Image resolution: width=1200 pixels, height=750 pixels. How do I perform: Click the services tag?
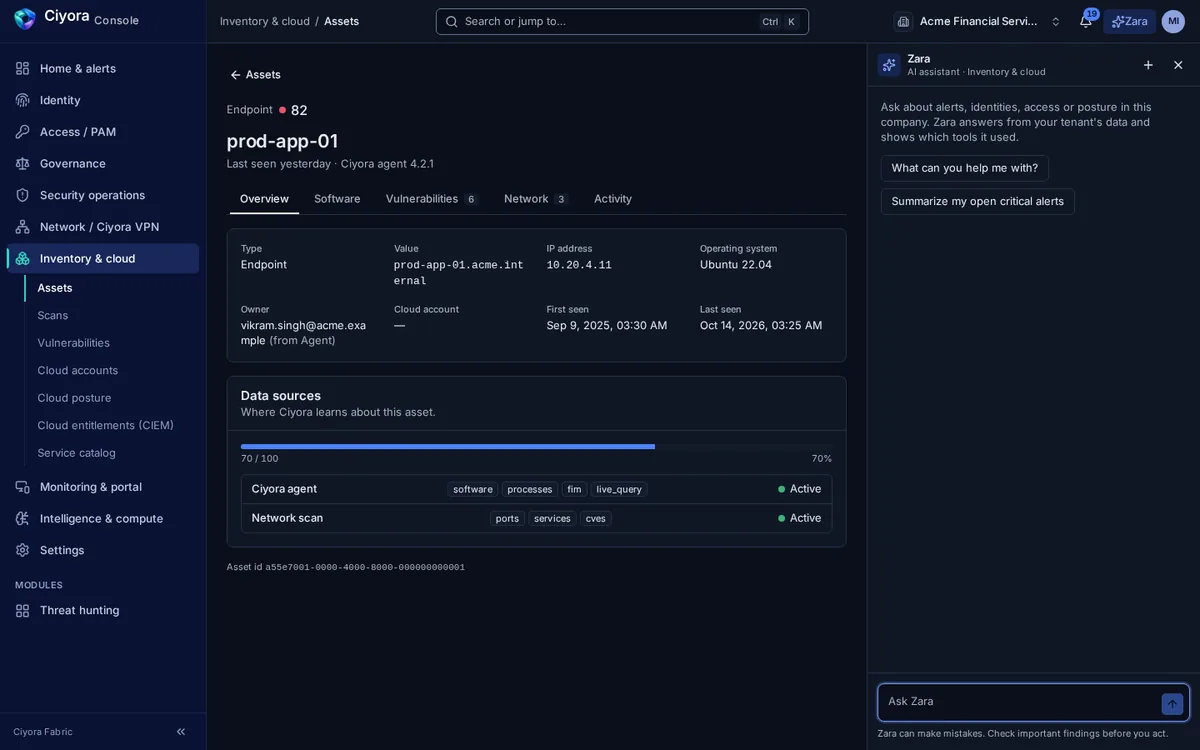pos(552,518)
